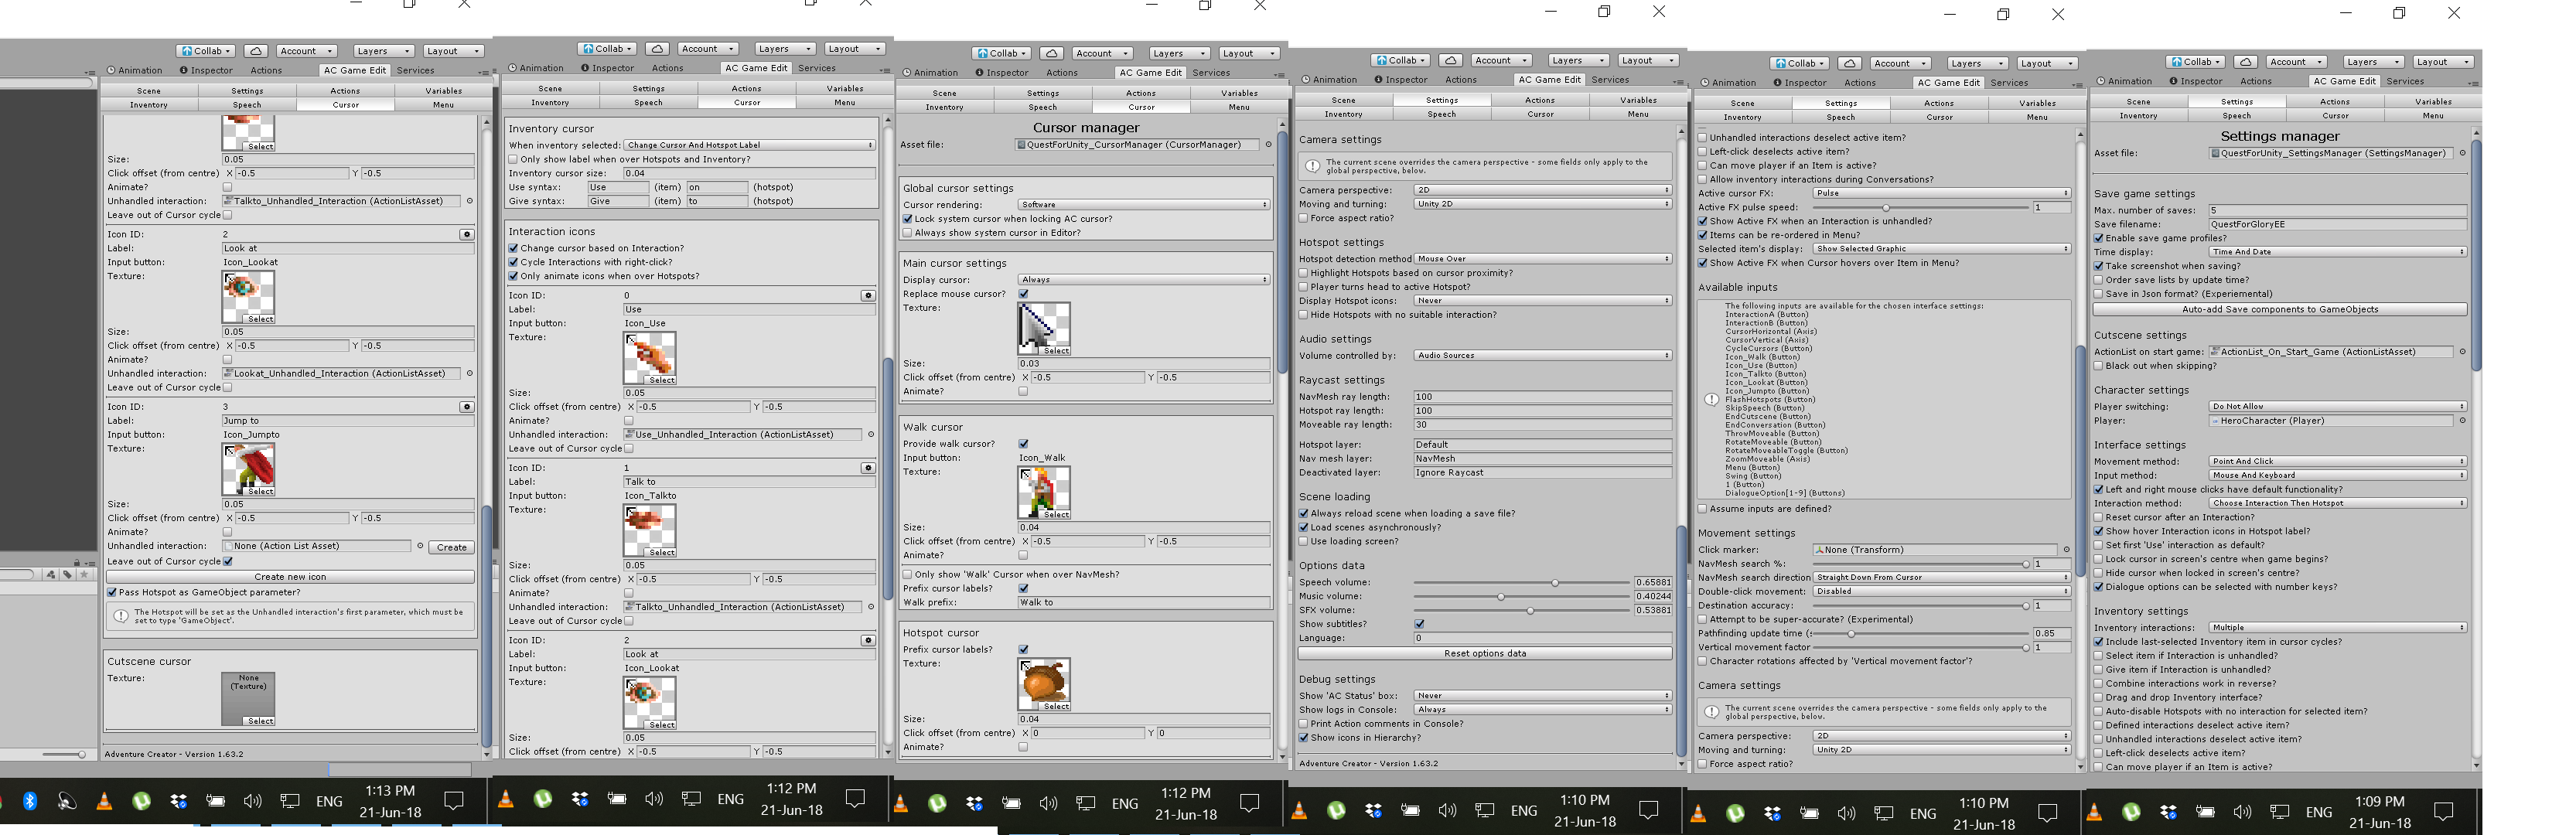Open object picker beside HeroCharacter (Player) field

coord(2462,421)
